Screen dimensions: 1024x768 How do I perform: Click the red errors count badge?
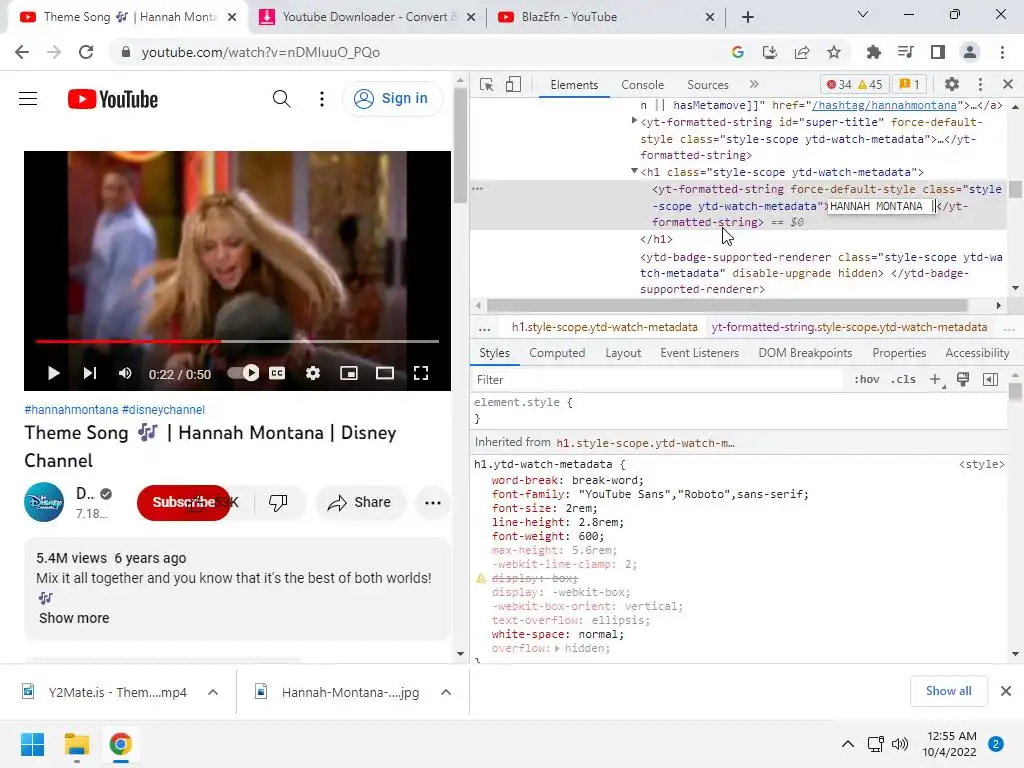tap(839, 84)
